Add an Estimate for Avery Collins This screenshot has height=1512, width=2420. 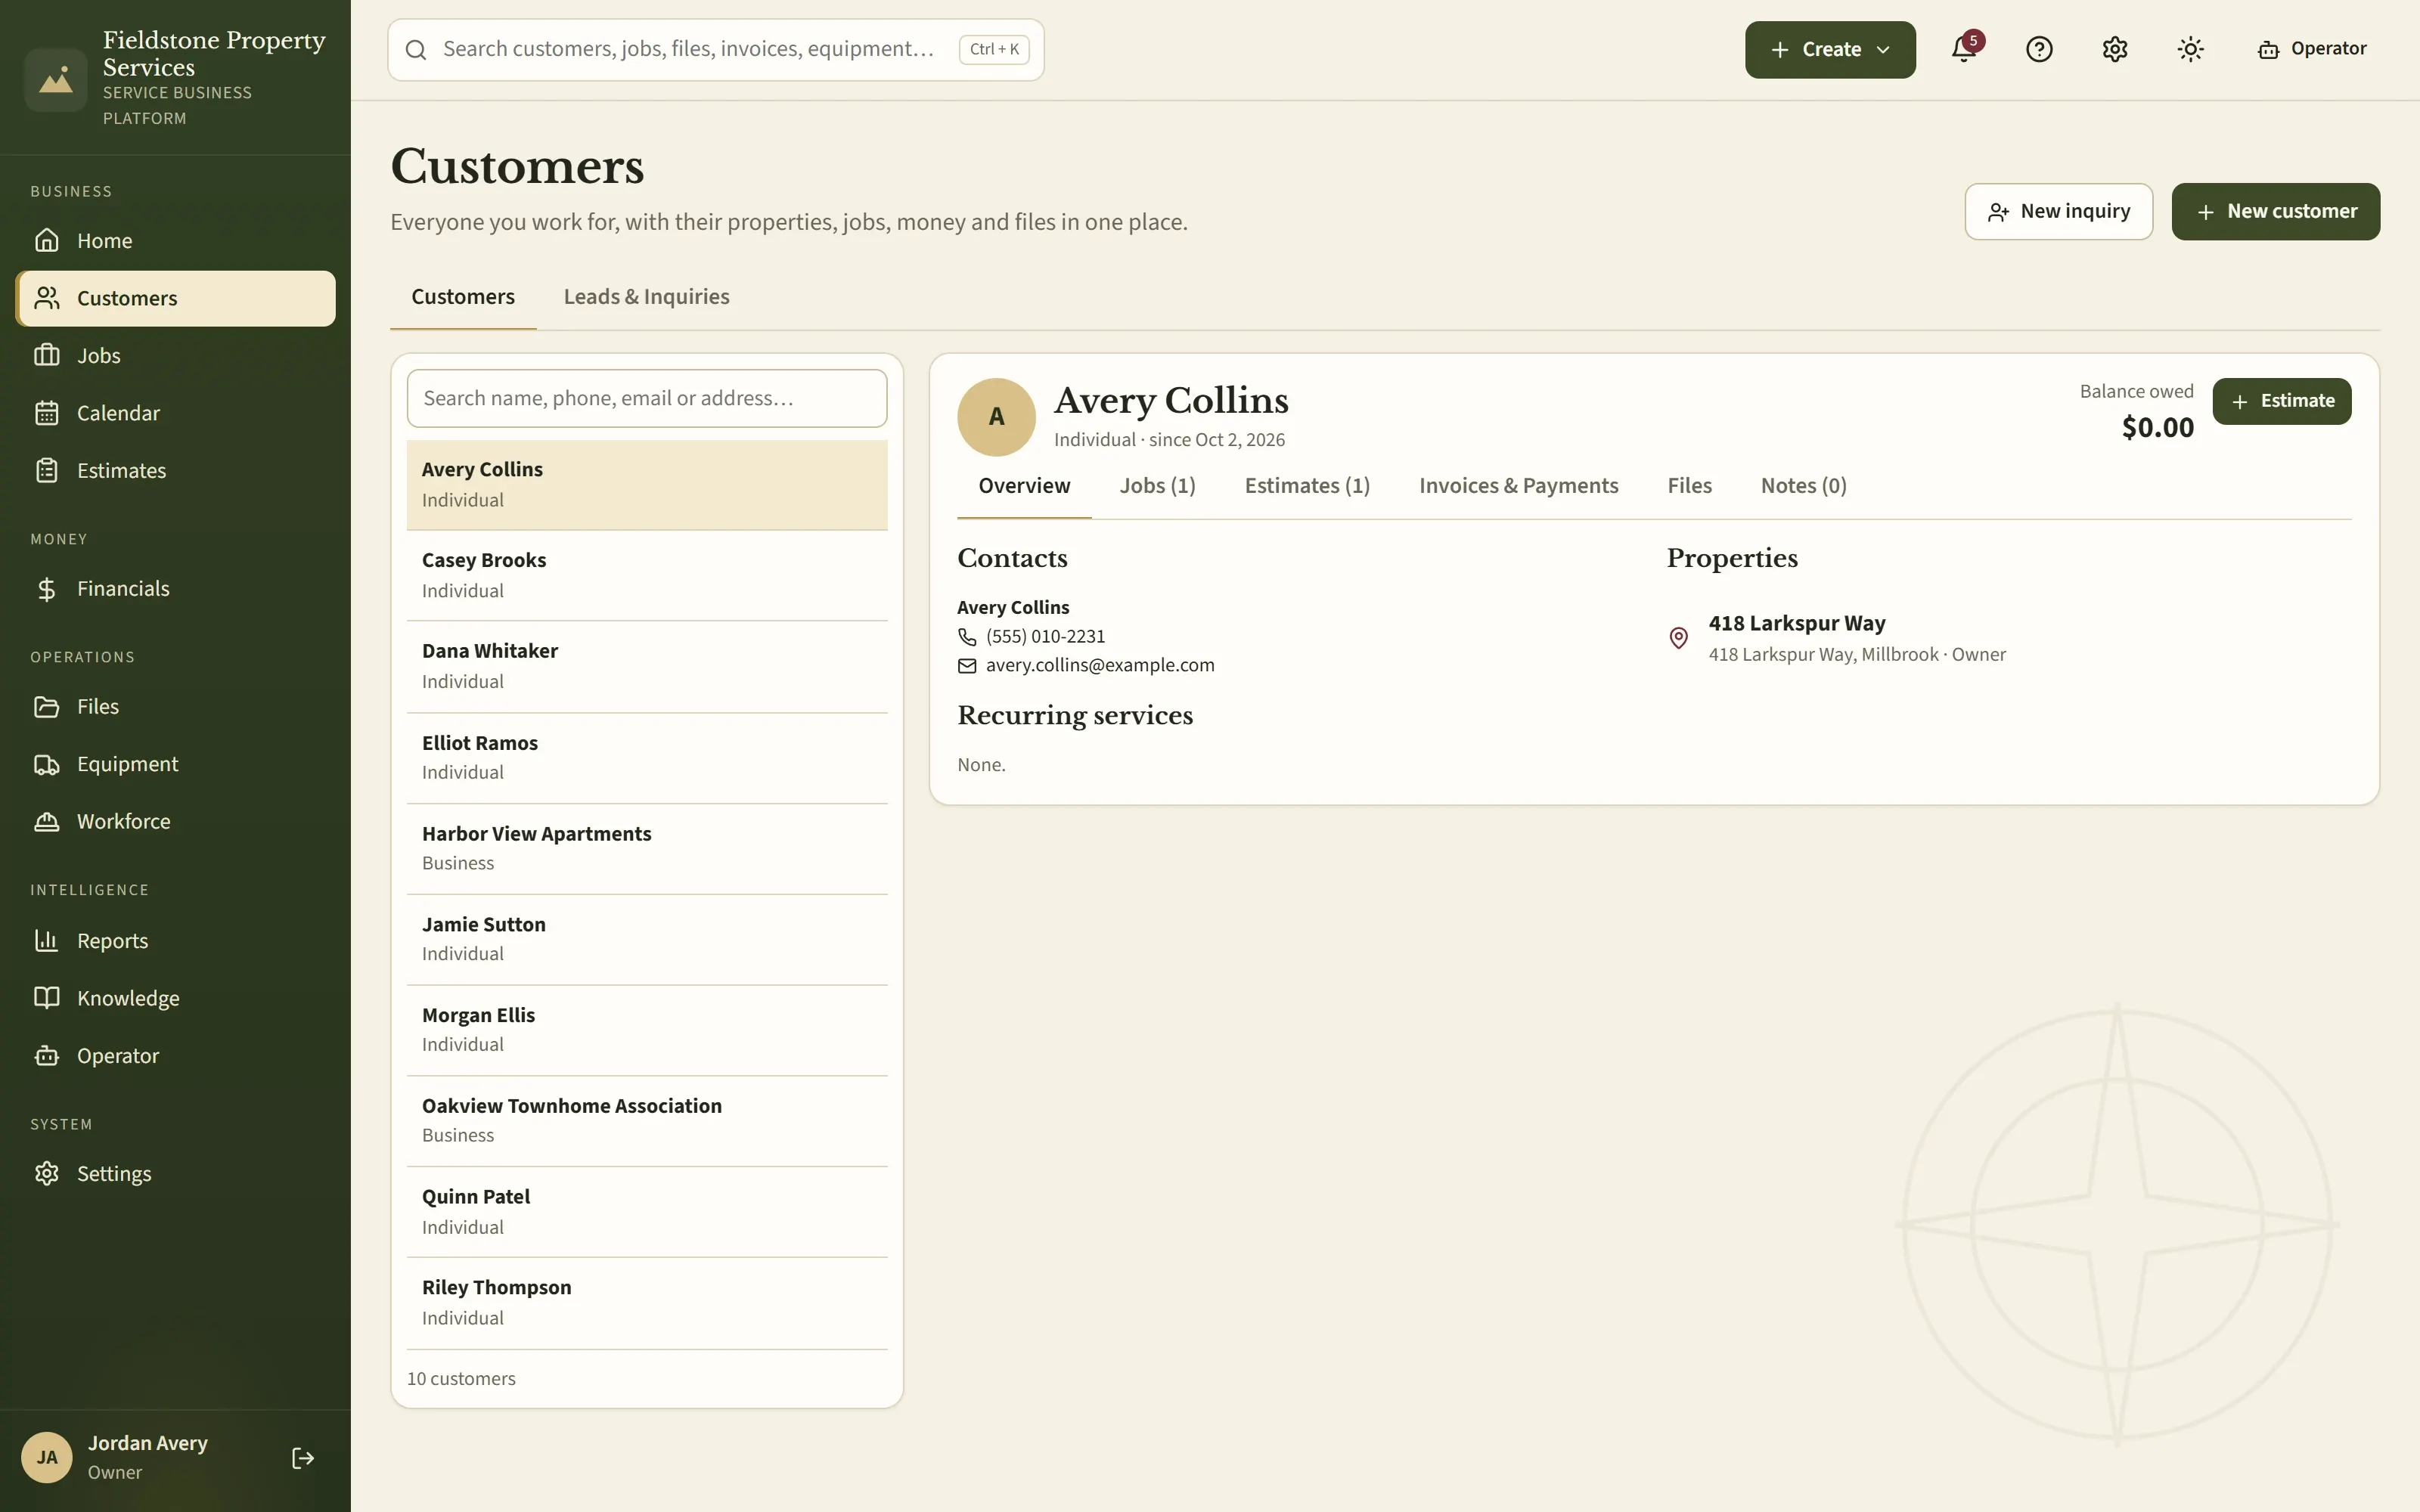pos(2281,401)
